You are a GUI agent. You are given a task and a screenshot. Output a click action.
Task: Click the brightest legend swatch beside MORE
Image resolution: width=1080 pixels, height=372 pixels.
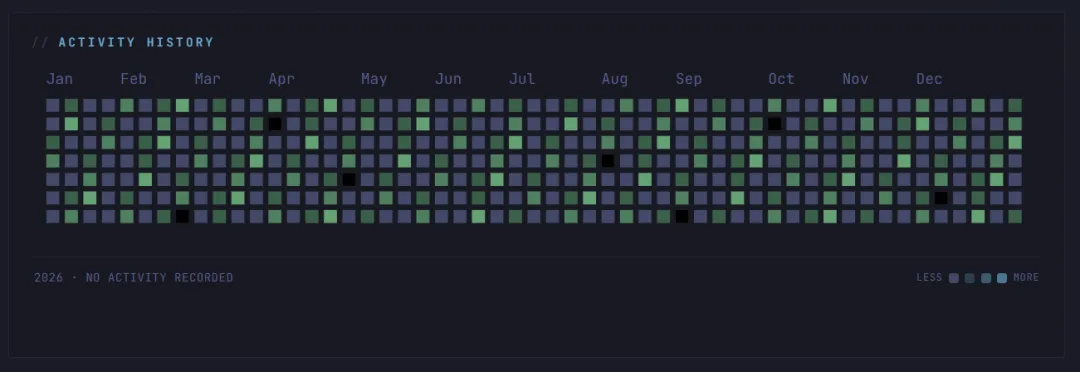(x=1002, y=278)
